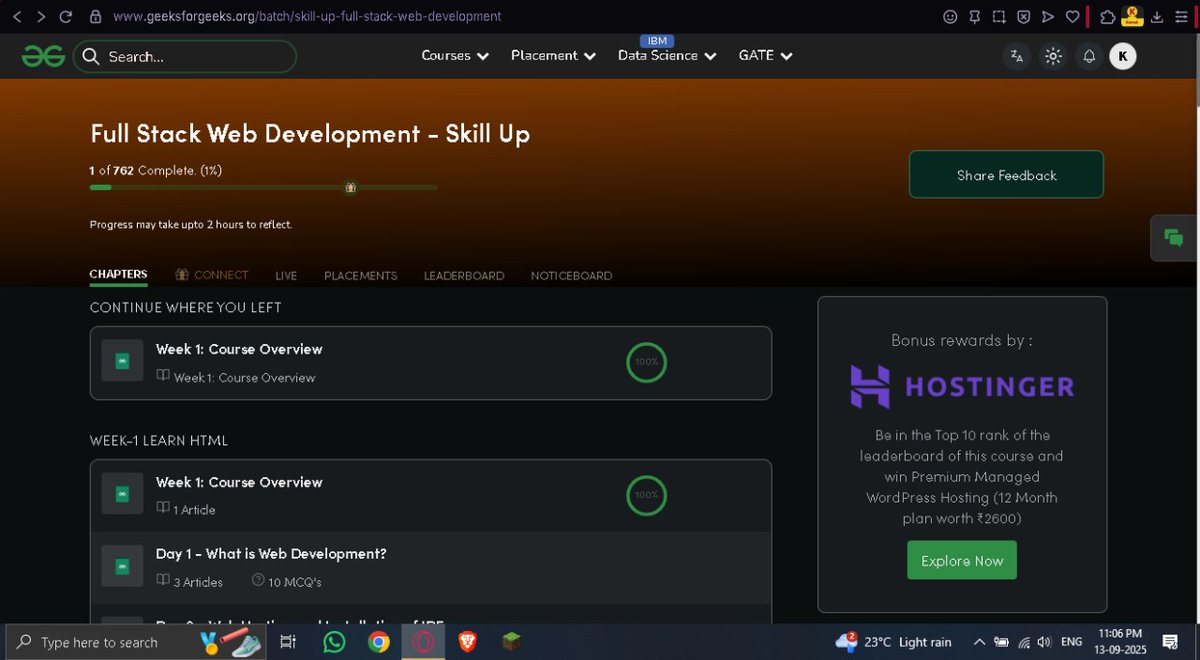Viewport: 1200px width, 660px height.
Task: Expand the Placement menu
Action: (553, 56)
